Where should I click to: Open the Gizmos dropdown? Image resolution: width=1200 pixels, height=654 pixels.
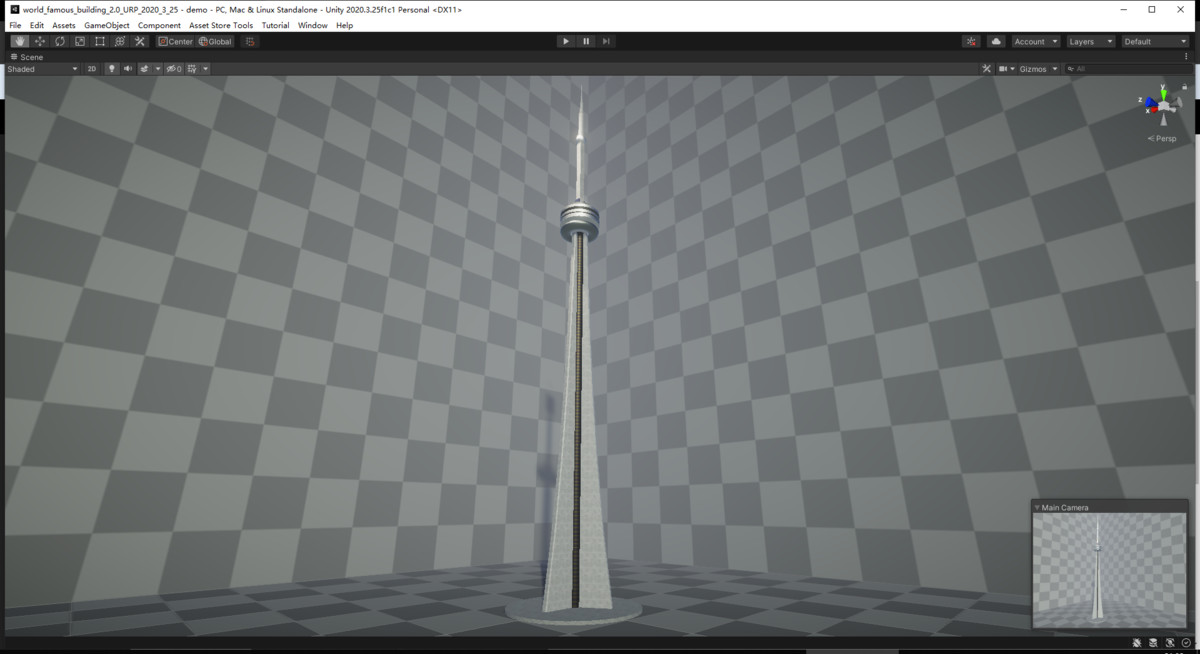click(1037, 68)
